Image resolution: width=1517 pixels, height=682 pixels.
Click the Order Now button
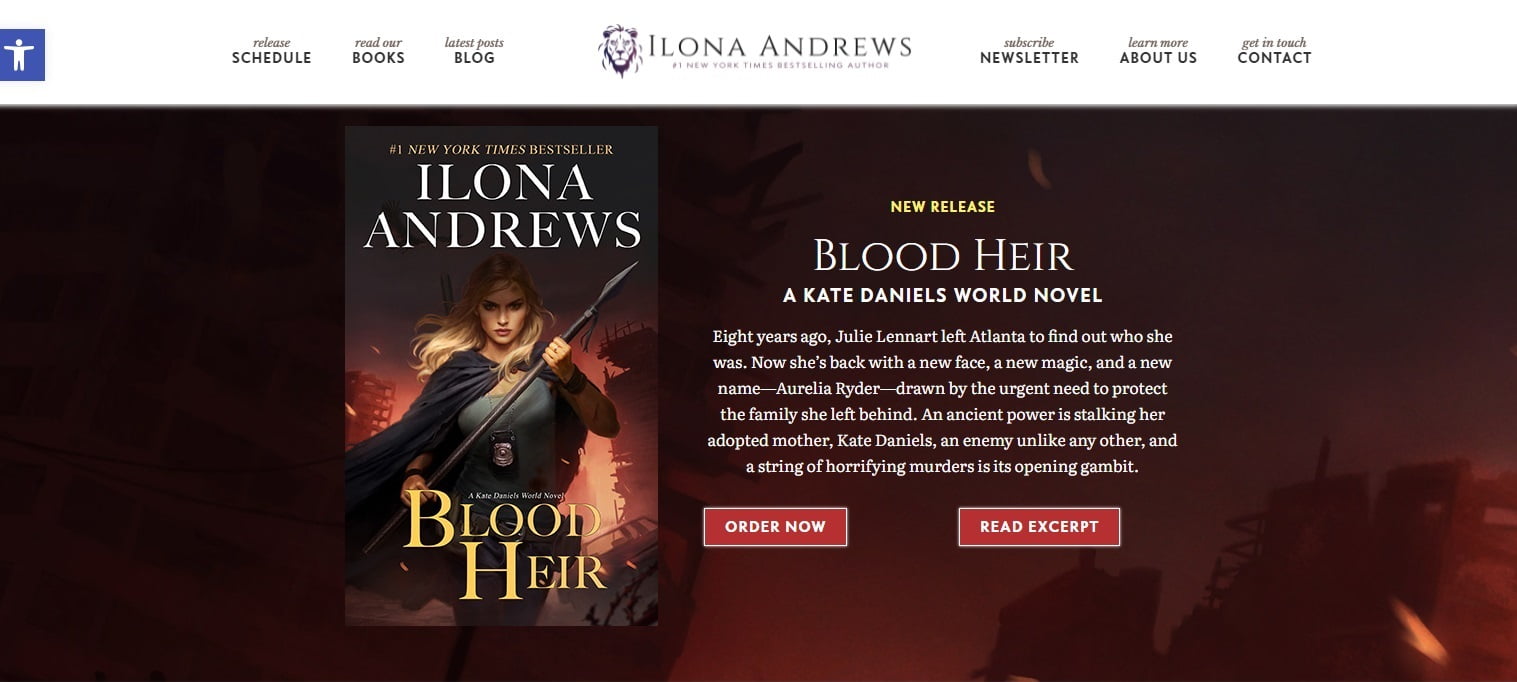[x=775, y=527]
